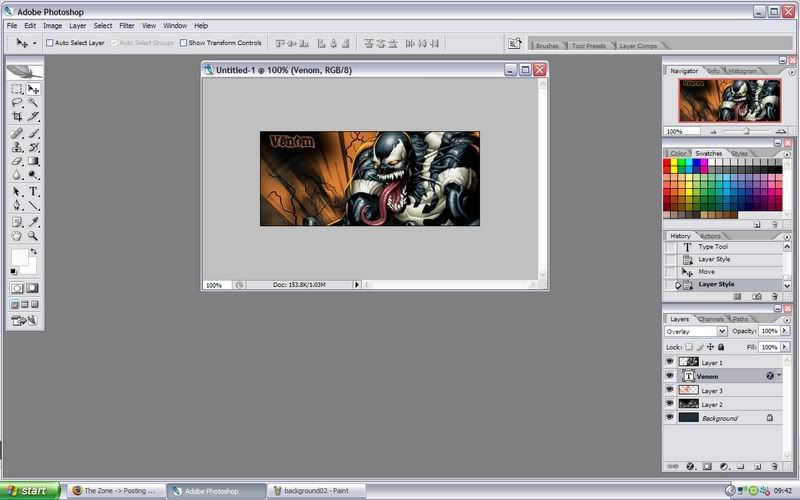
Task: Select the Zoom tool
Action: click(33, 236)
